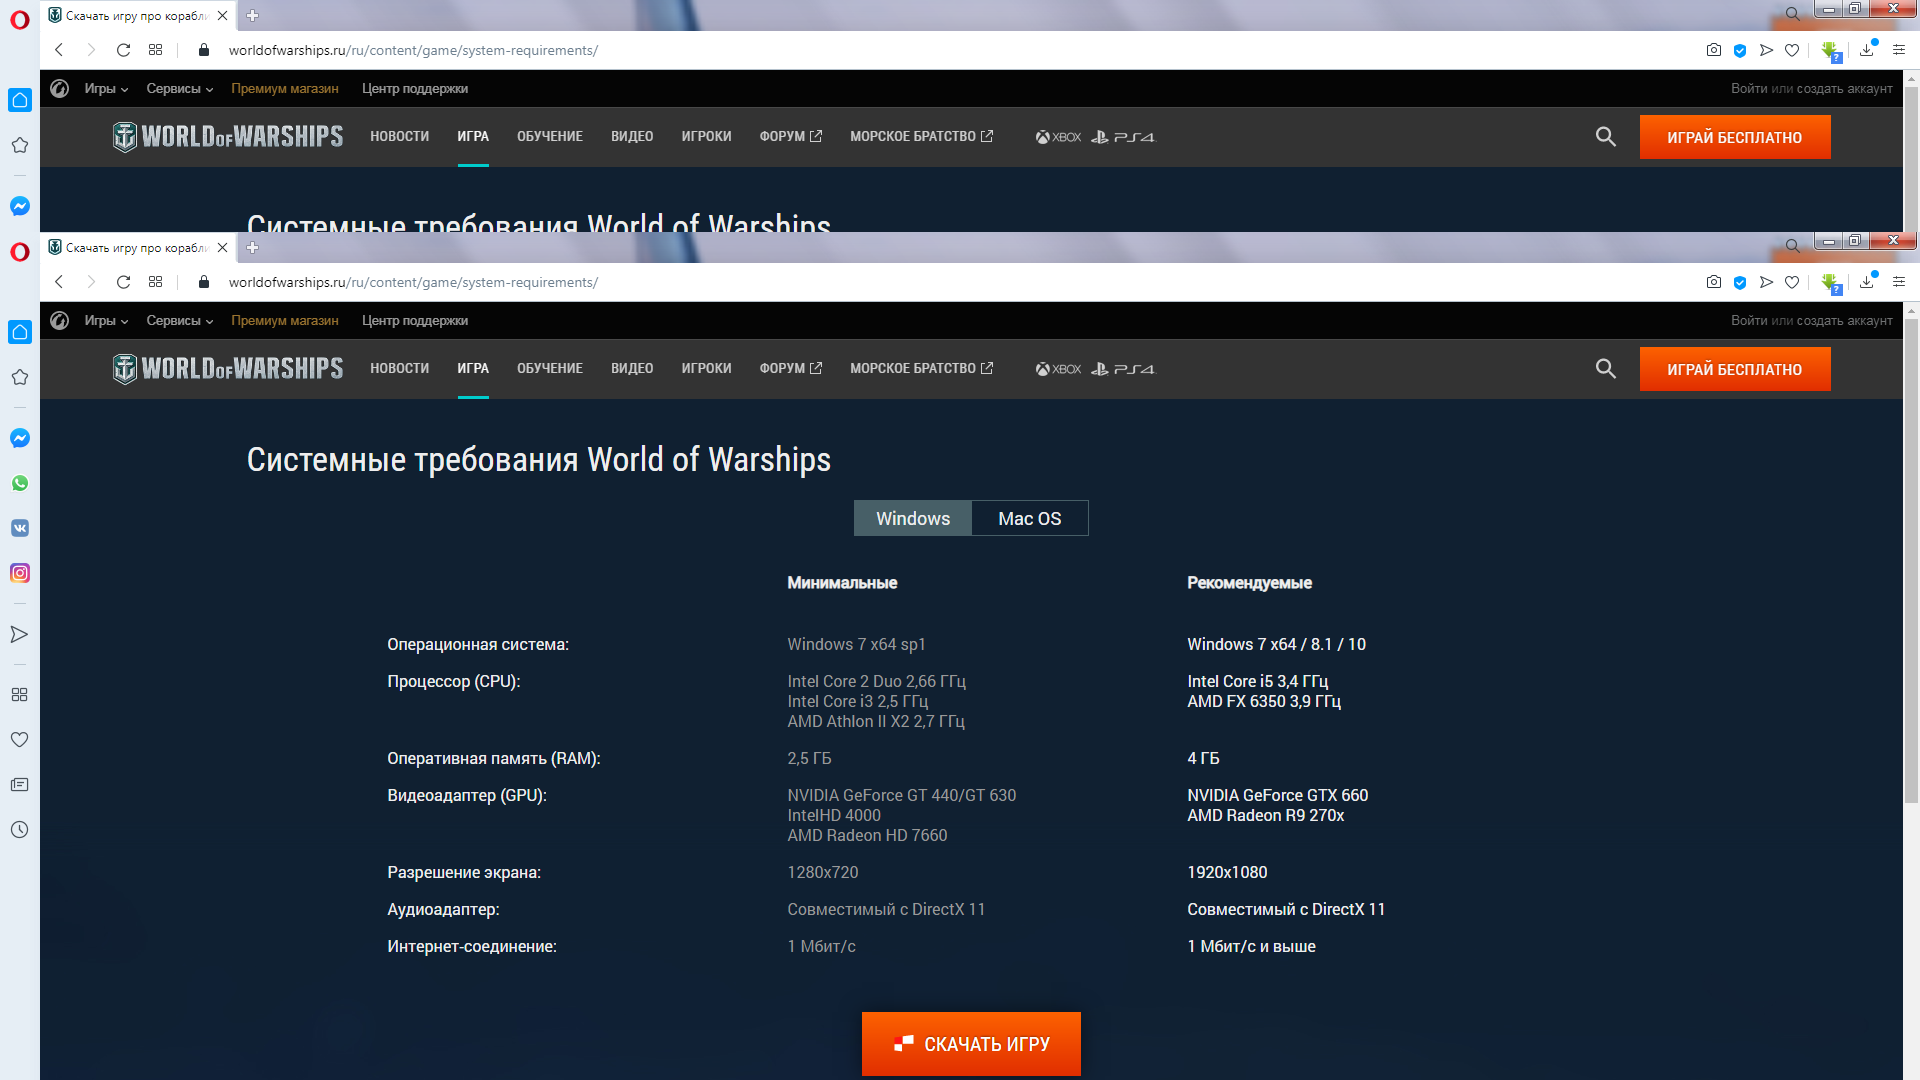Open Премиум магазин link in front window
Viewport: 1920px width, 1080px height.
click(285, 321)
